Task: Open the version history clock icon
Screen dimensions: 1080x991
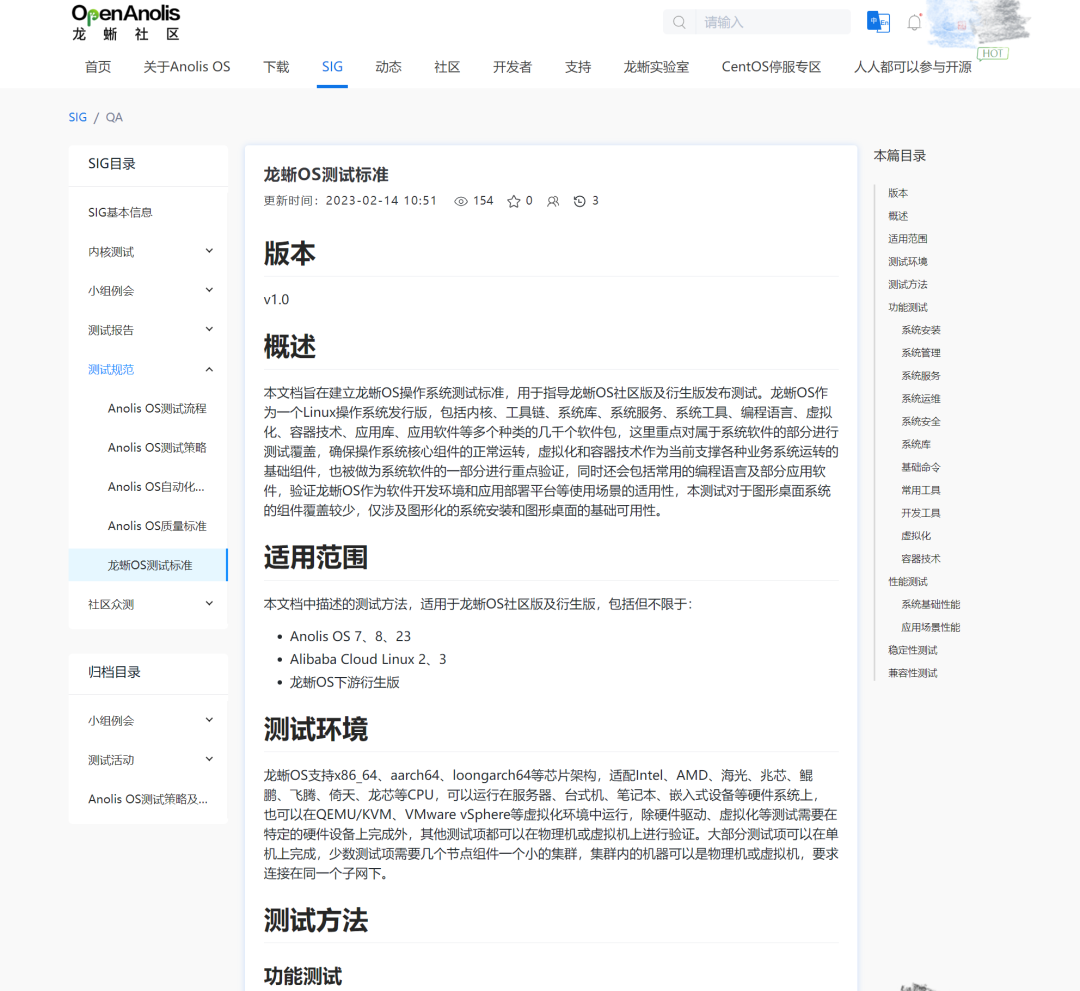Action: point(579,201)
